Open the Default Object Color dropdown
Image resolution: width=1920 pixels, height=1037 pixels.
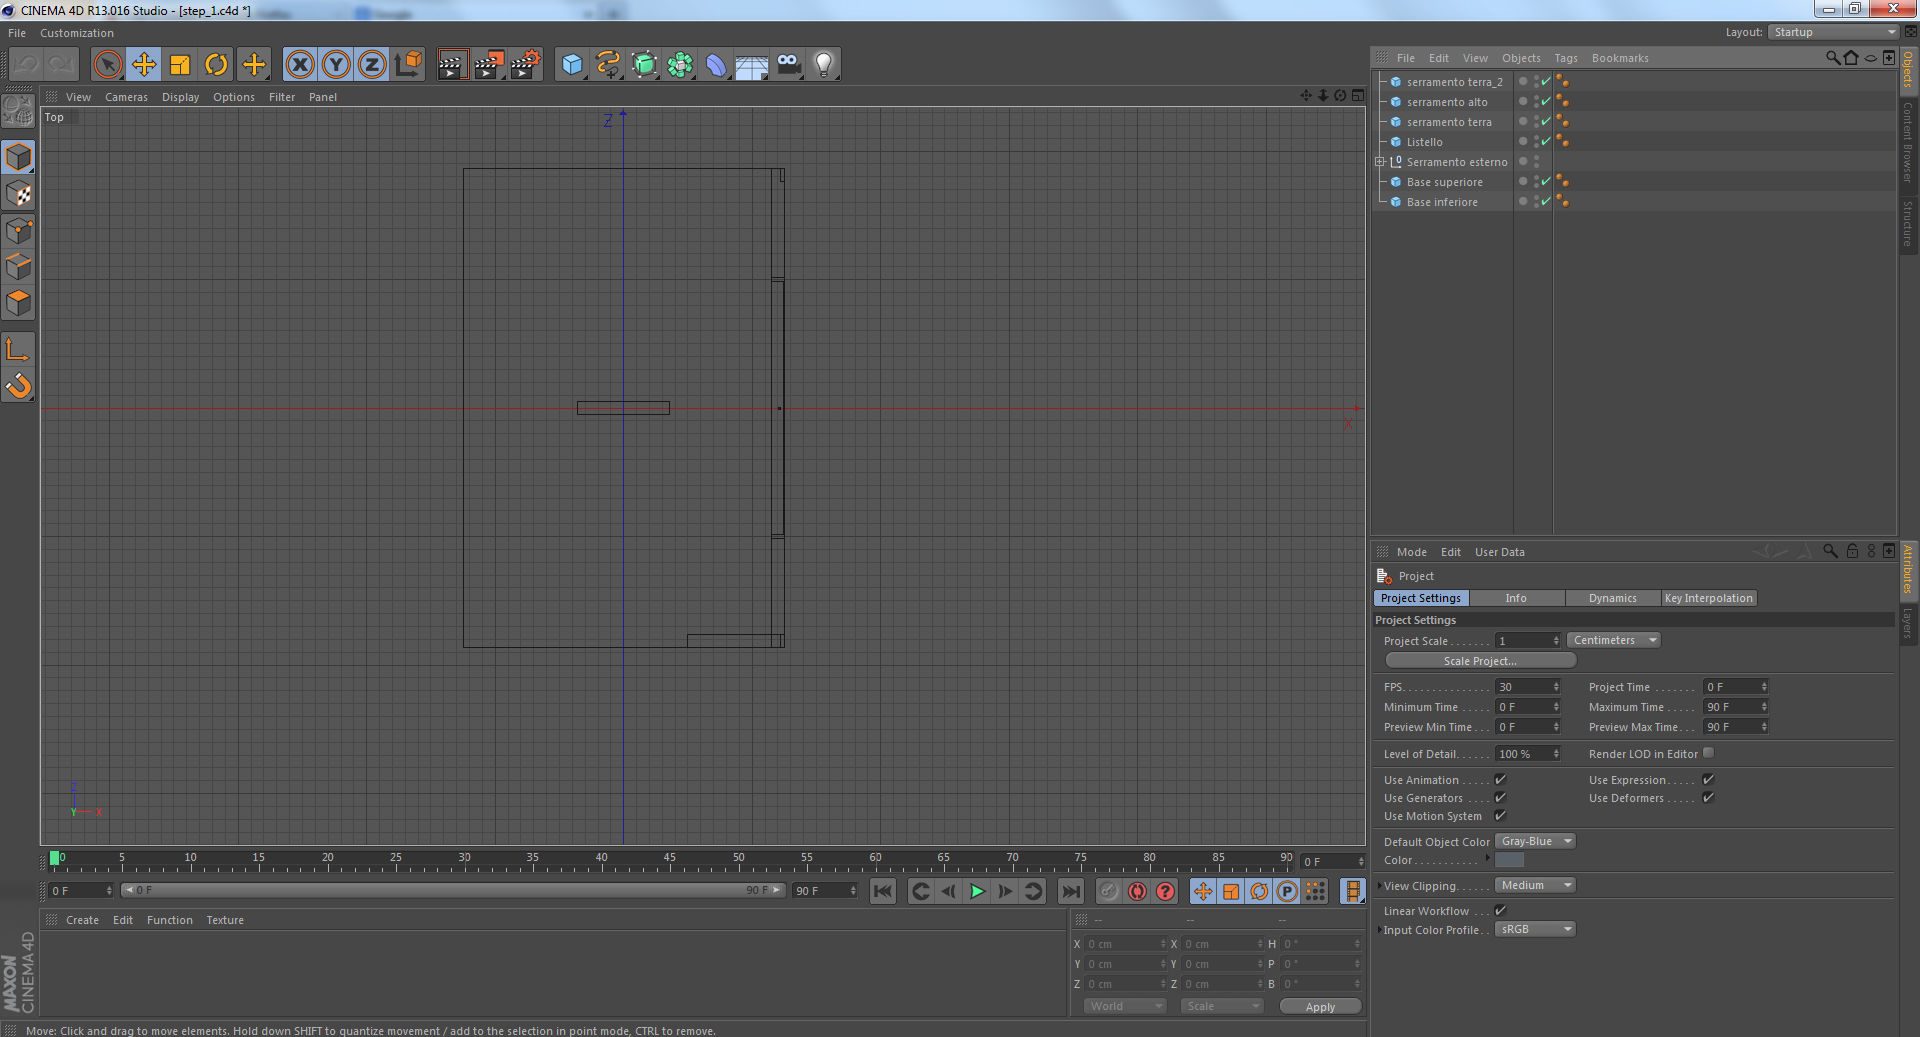[1535, 842]
